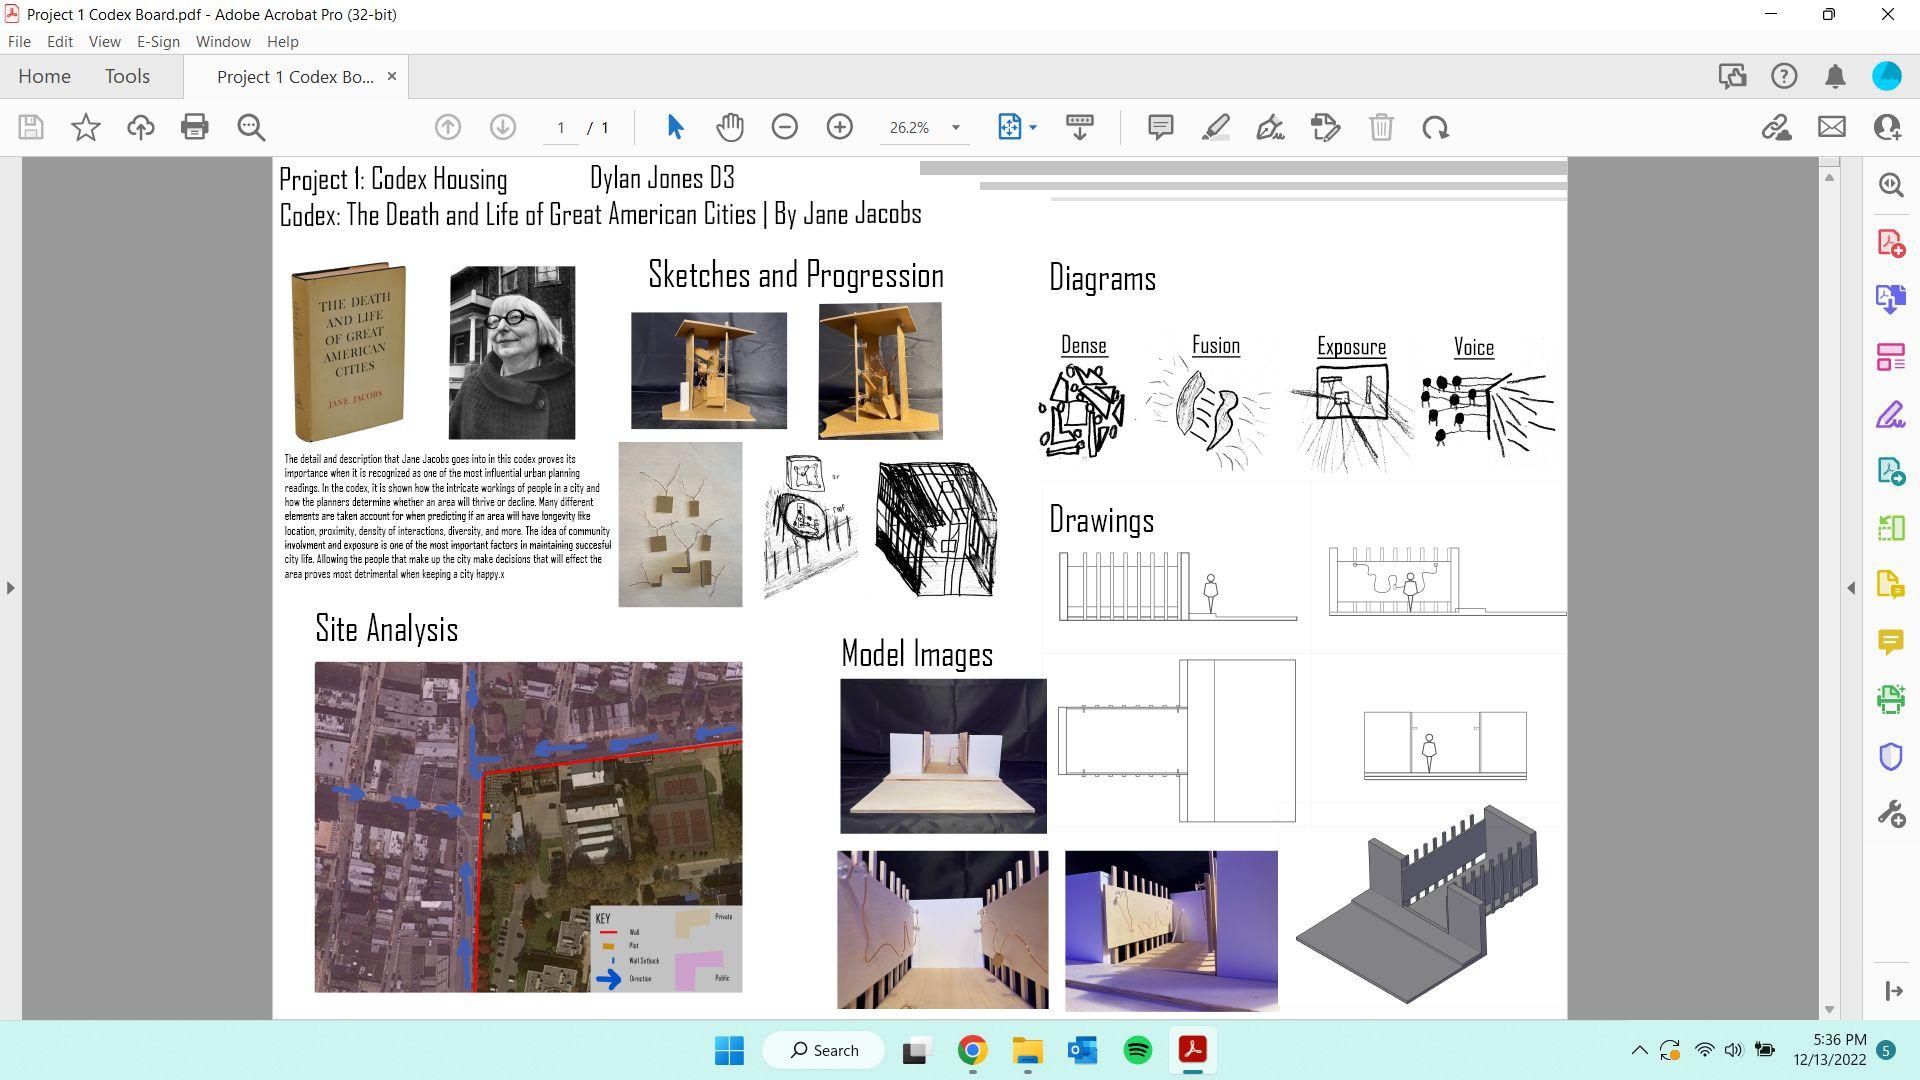Collapse the right tools pane
Image resolution: width=1920 pixels, height=1080 pixels.
coord(1851,588)
